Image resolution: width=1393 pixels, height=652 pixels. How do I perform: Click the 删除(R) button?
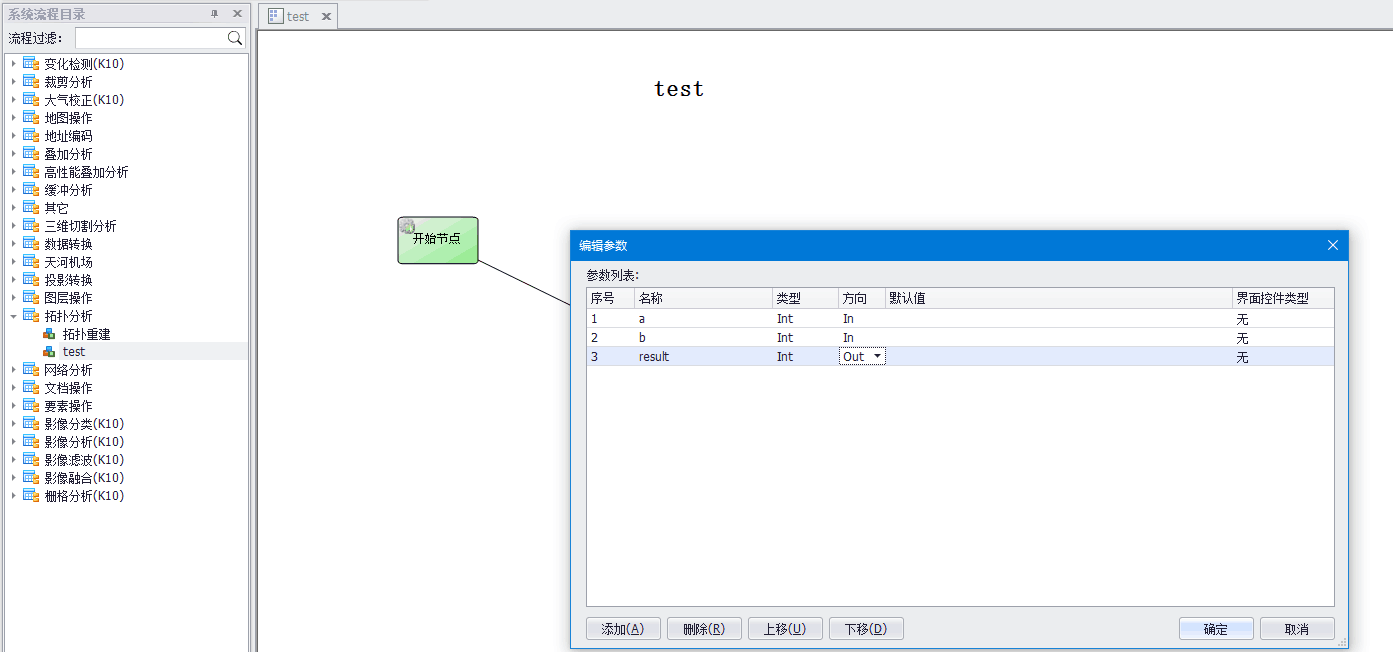(x=703, y=629)
